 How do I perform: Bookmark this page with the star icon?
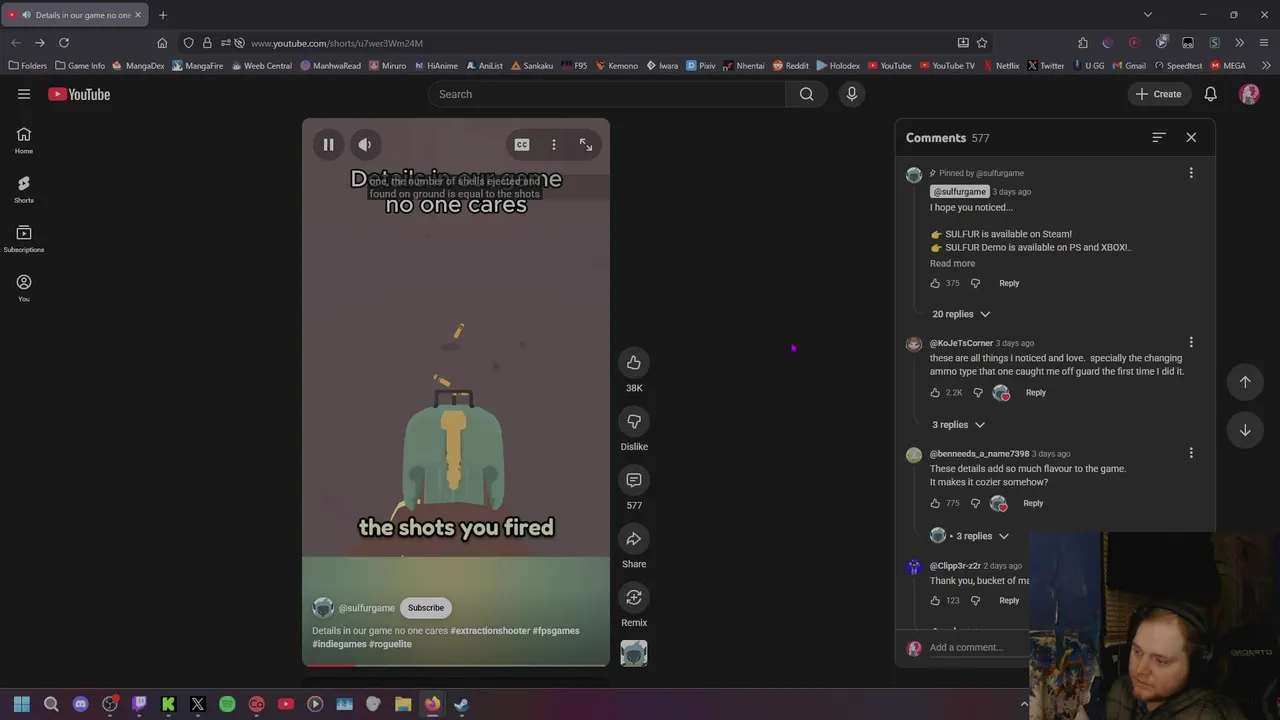pyautogui.click(x=982, y=43)
